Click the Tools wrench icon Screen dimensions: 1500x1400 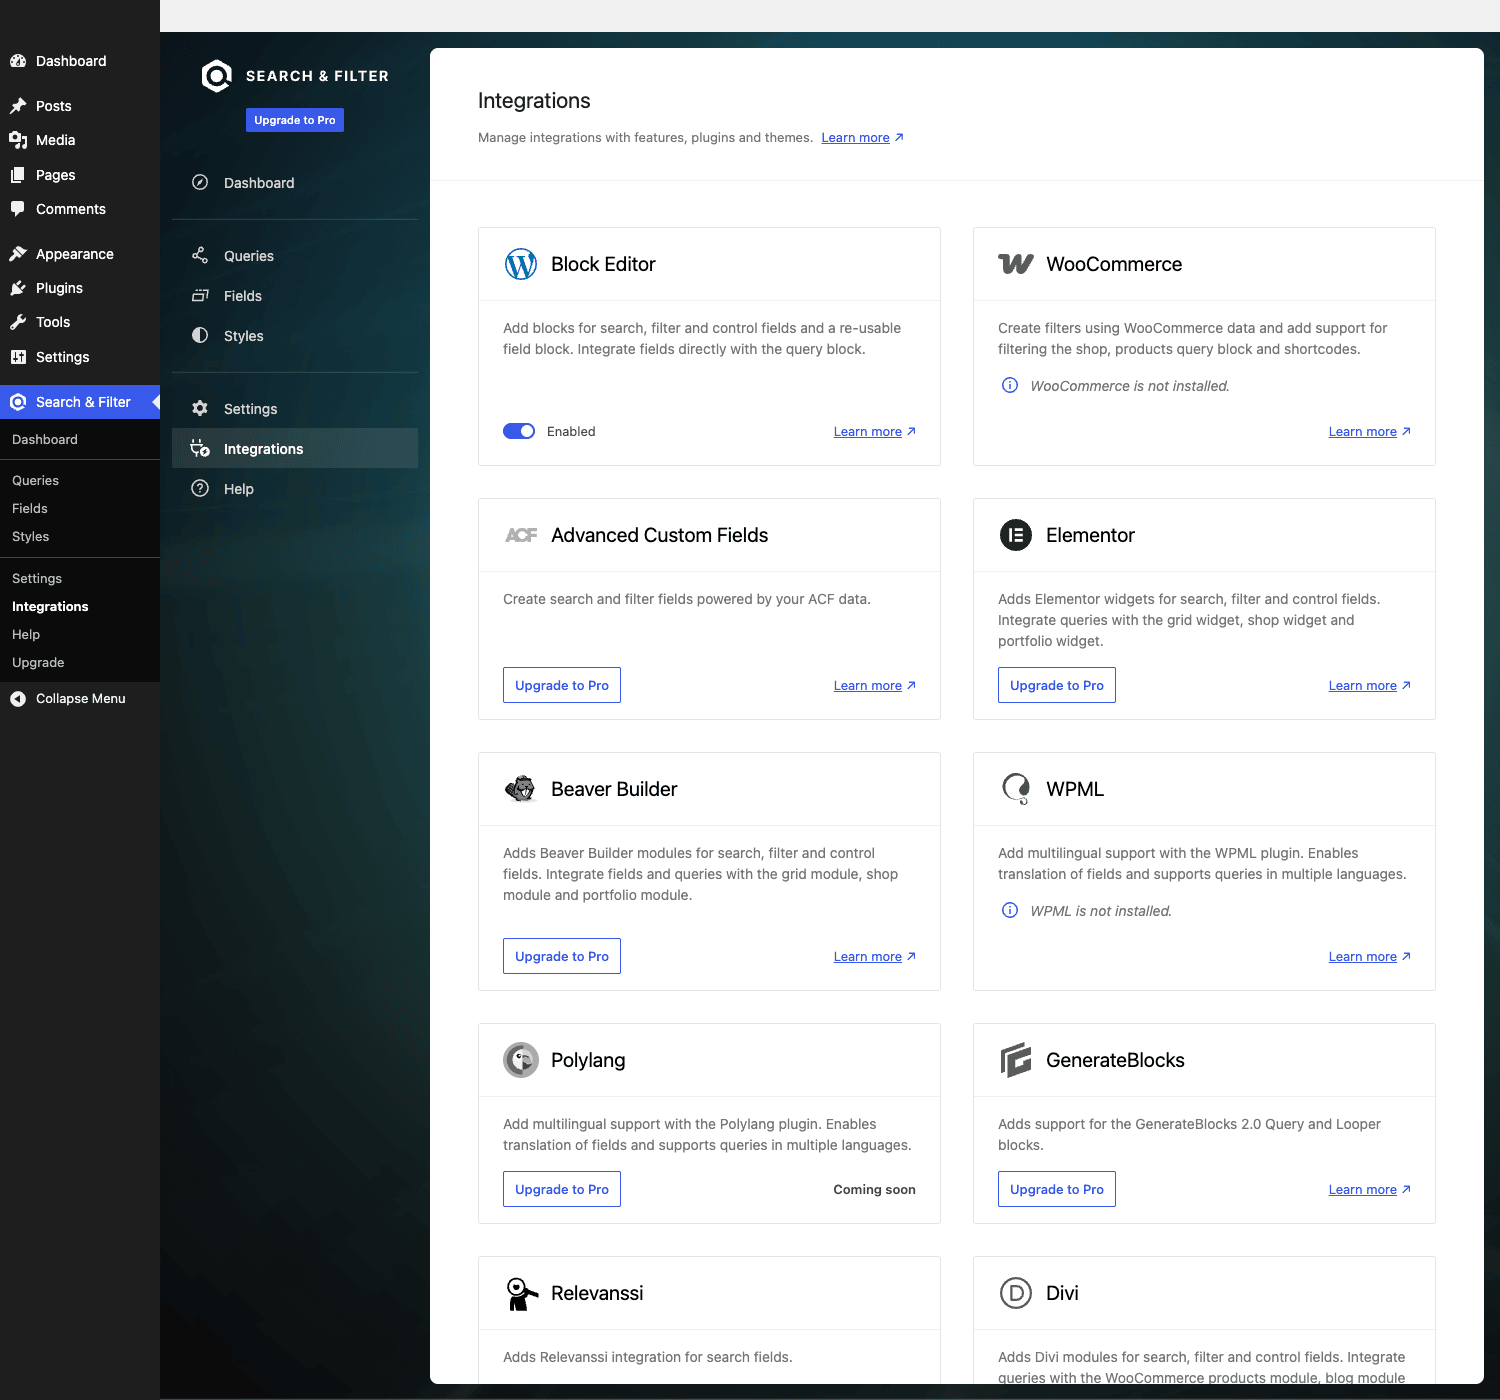[18, 322]
